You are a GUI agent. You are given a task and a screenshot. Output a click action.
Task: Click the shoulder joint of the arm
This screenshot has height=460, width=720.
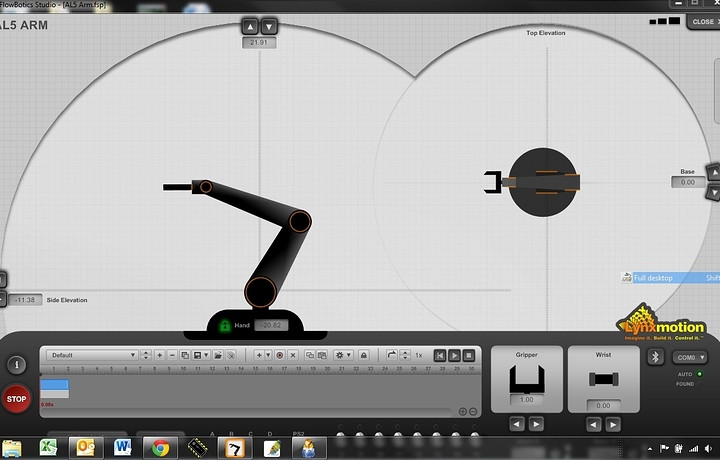coord(260,292)
